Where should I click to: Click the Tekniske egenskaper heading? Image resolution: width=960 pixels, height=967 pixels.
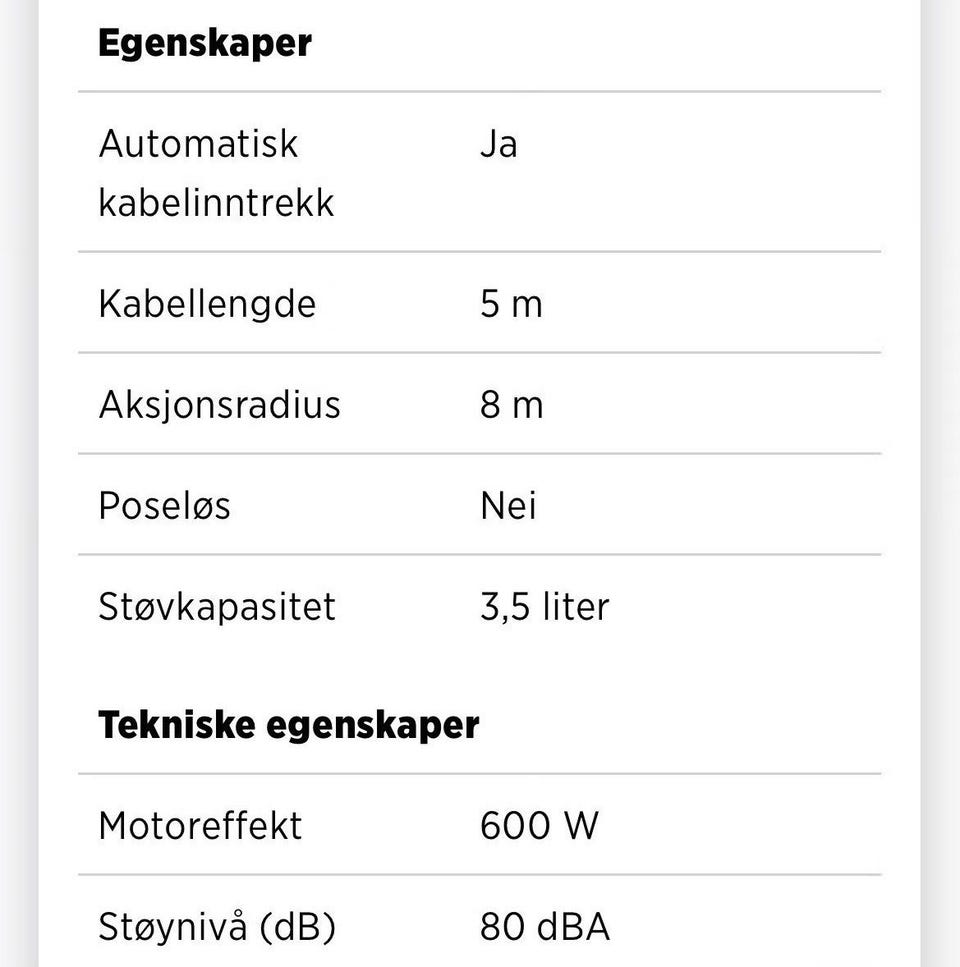coord(288,725)
